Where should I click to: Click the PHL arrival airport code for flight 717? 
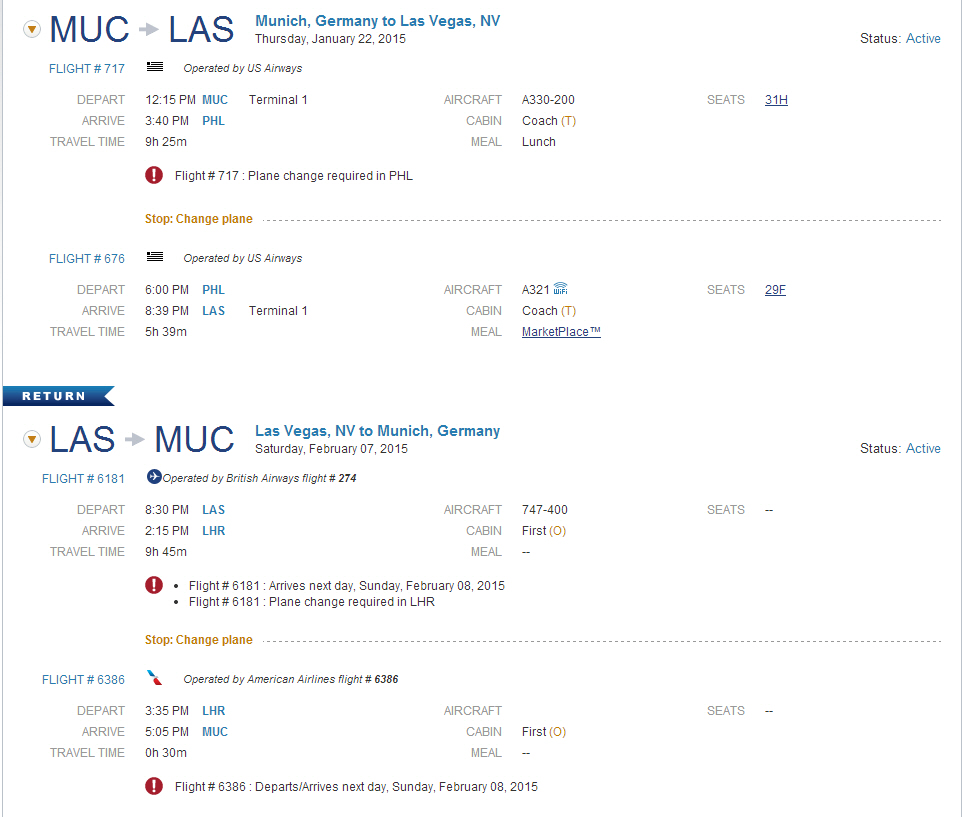214,121
